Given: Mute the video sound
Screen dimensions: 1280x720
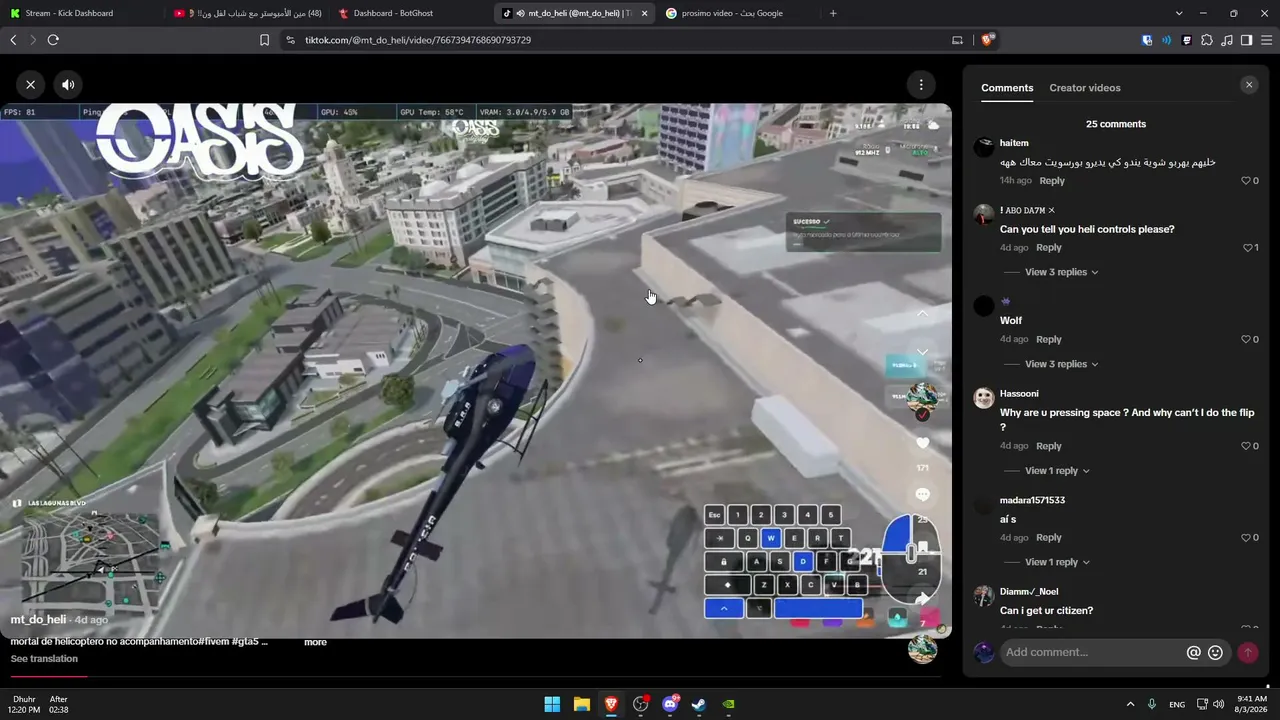Looking at the screenshot, I should 68,85.
